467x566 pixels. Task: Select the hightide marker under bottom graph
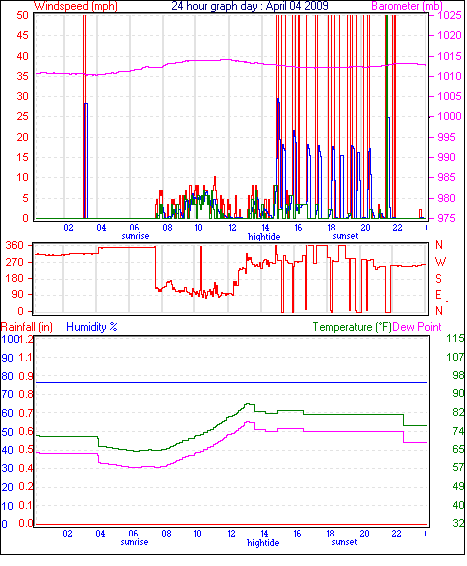[263, 543]
